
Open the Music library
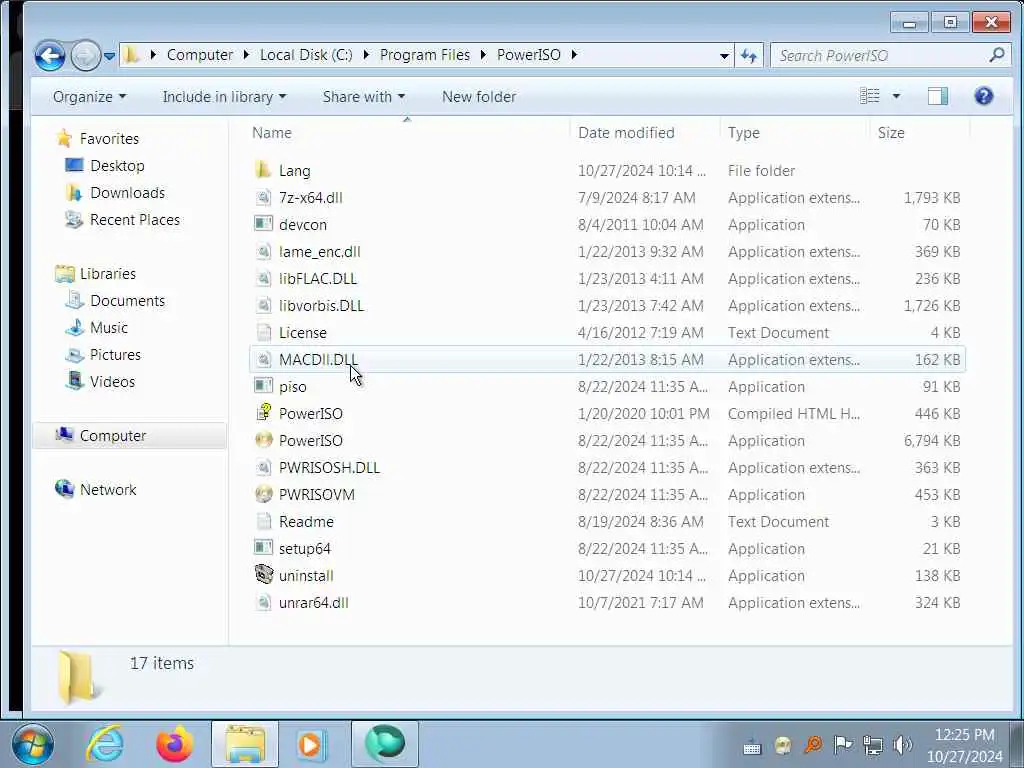point(108,328)
